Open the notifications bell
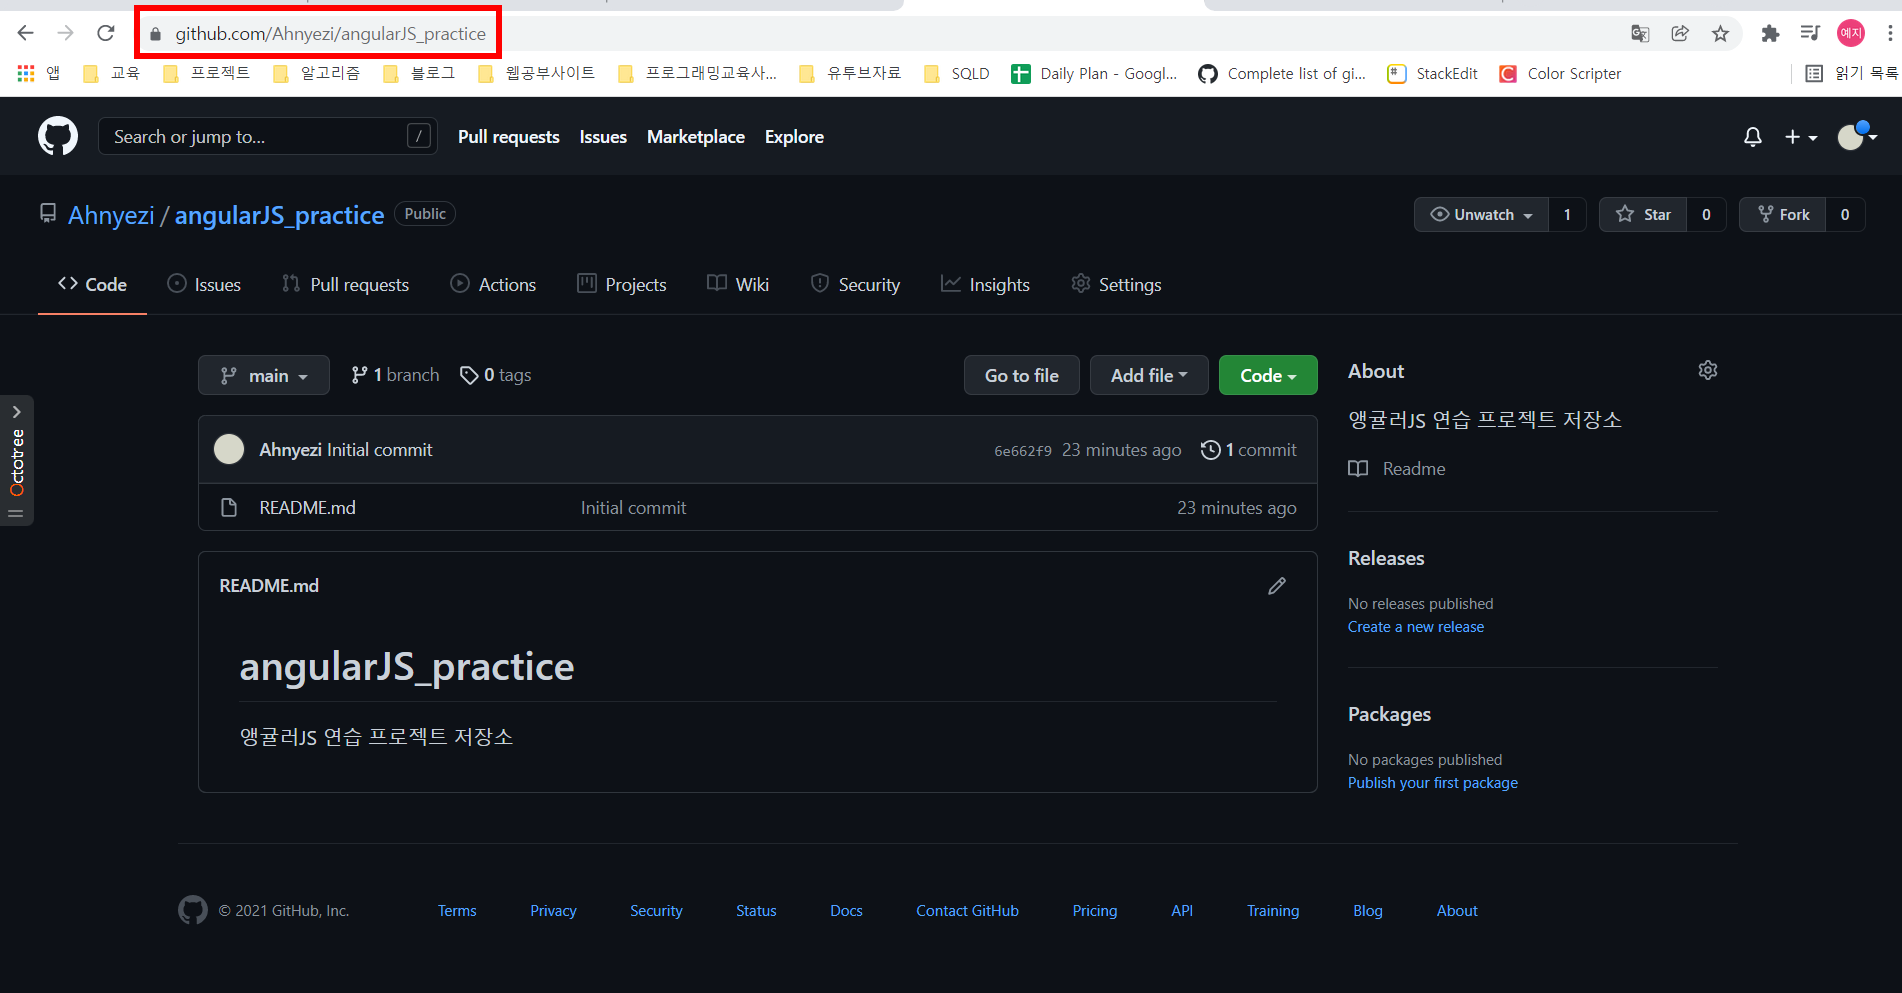Screen dimensions: 1902x993 tap(1752, 137)
